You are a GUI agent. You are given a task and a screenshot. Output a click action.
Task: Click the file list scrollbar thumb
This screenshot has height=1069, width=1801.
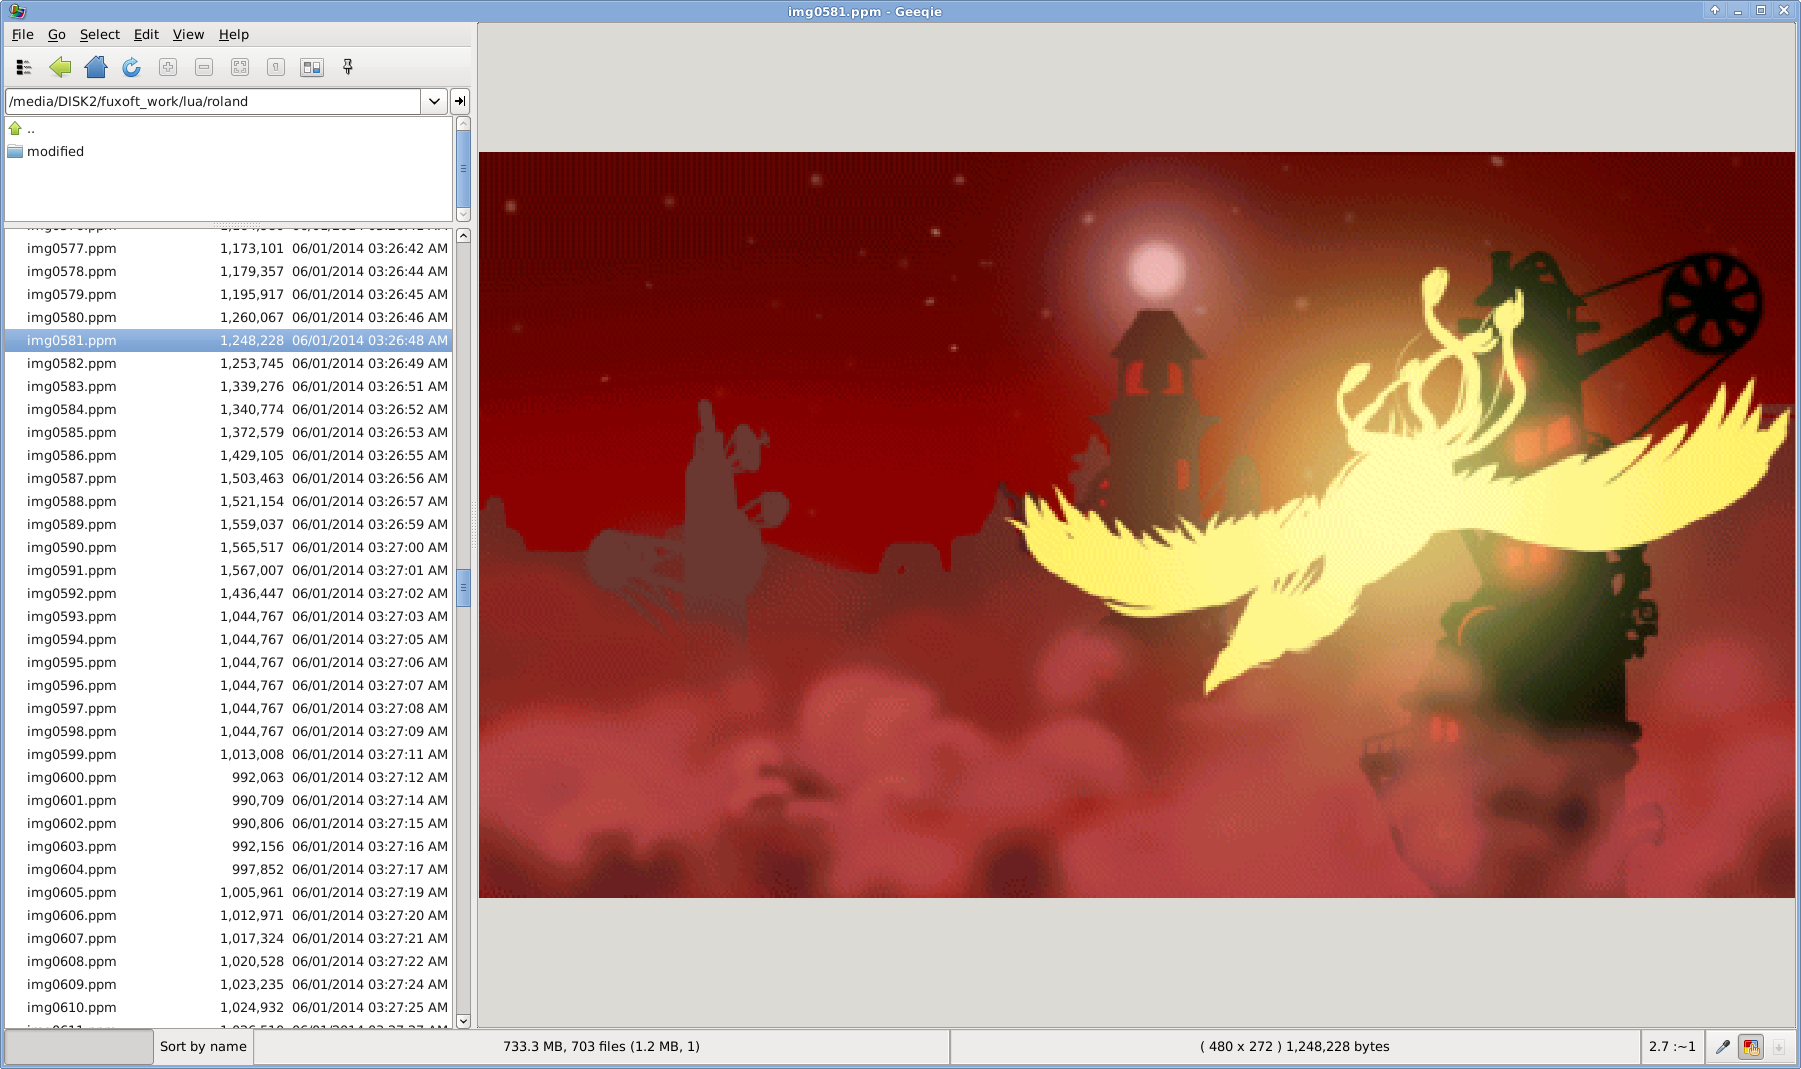(463, 588)
